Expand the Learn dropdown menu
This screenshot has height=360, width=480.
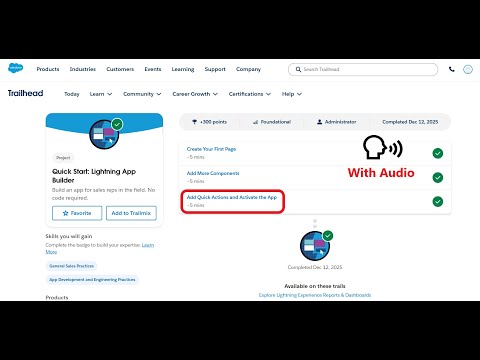coord(101,94)
